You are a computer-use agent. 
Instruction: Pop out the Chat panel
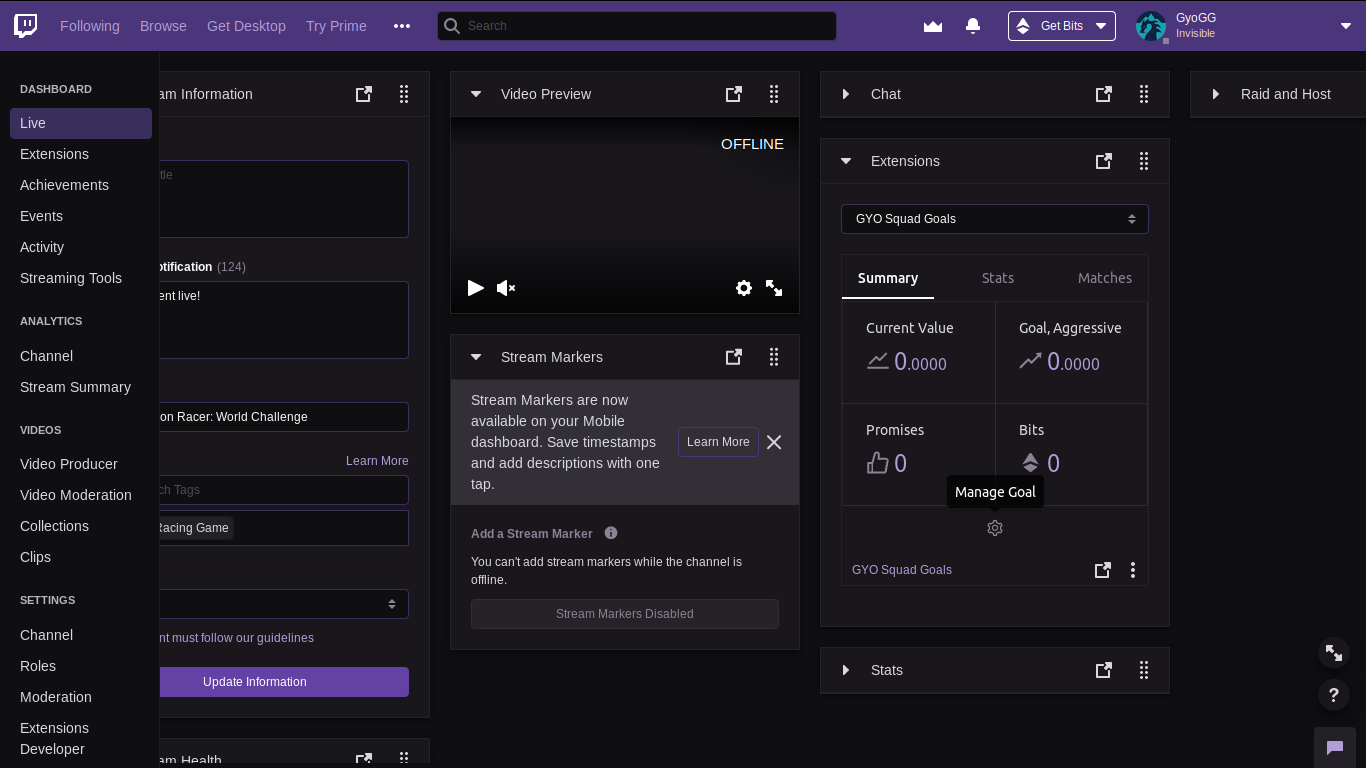click(x=1104, y=94)
